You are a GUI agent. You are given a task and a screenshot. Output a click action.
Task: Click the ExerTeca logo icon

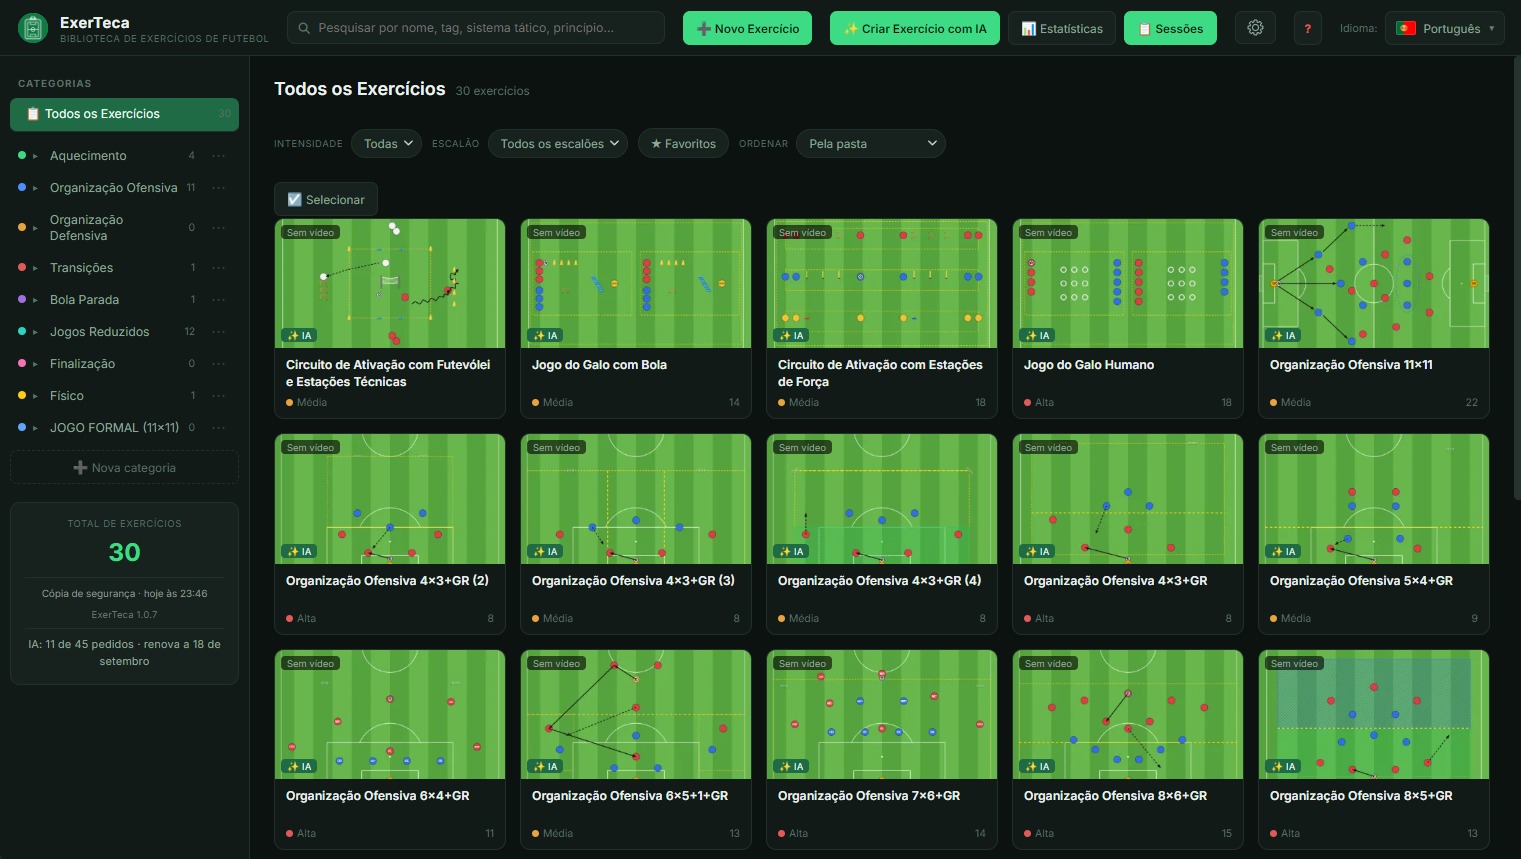click(33, 28)
